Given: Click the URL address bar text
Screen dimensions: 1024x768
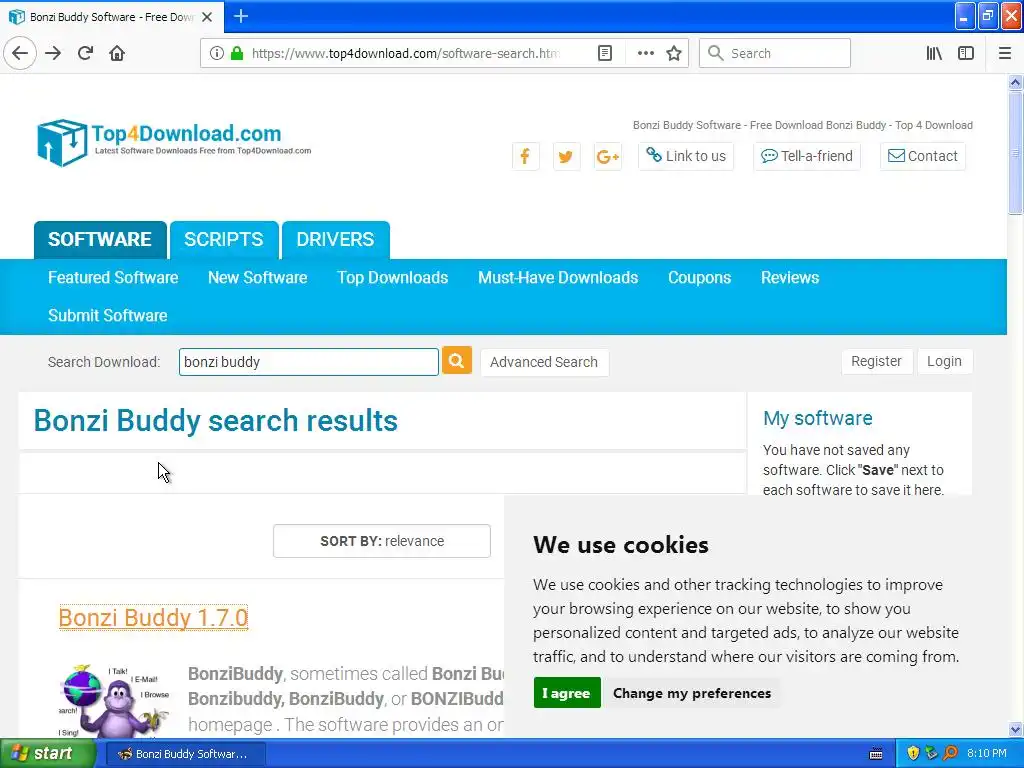Looking at the screenshot, I should 405,53.
